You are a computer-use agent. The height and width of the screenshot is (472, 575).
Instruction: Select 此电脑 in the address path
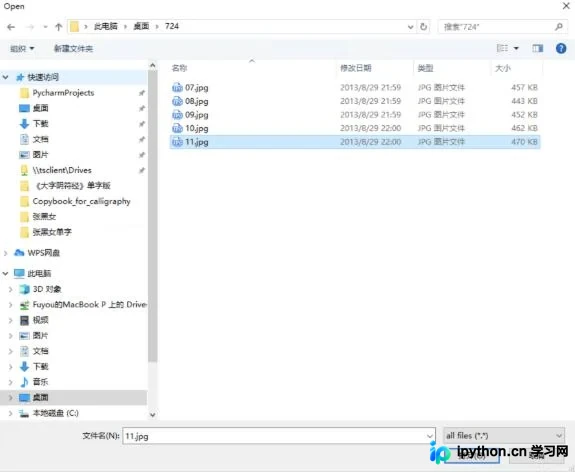[x=106, y=26]
